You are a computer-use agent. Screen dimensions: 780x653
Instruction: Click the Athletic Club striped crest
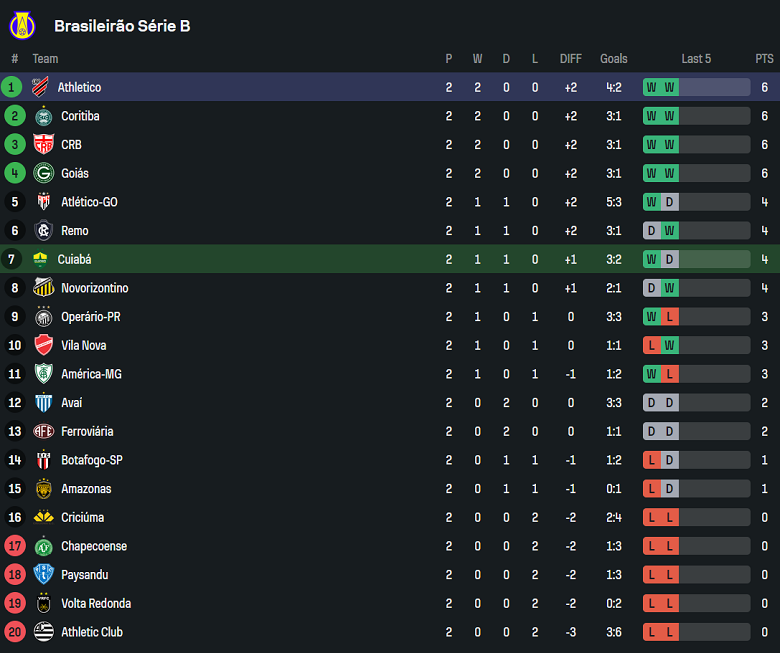click(43, 632)
